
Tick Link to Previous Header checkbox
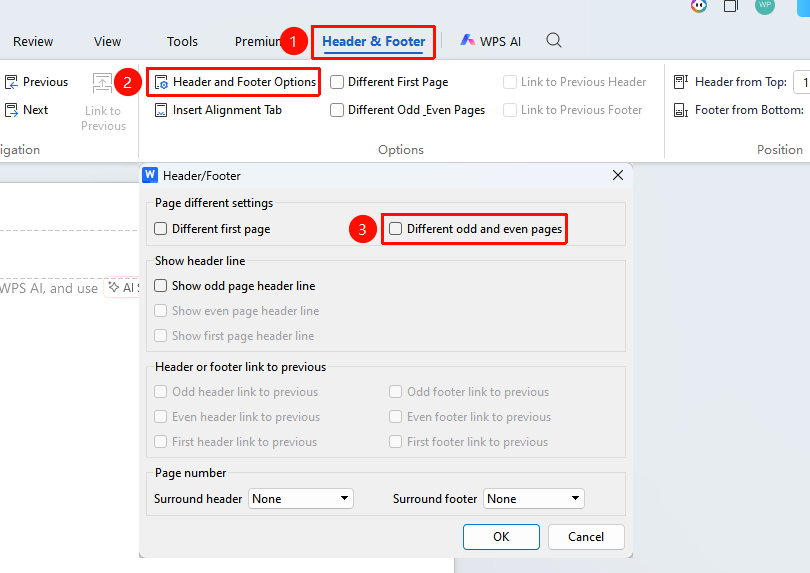pos(510,82)
